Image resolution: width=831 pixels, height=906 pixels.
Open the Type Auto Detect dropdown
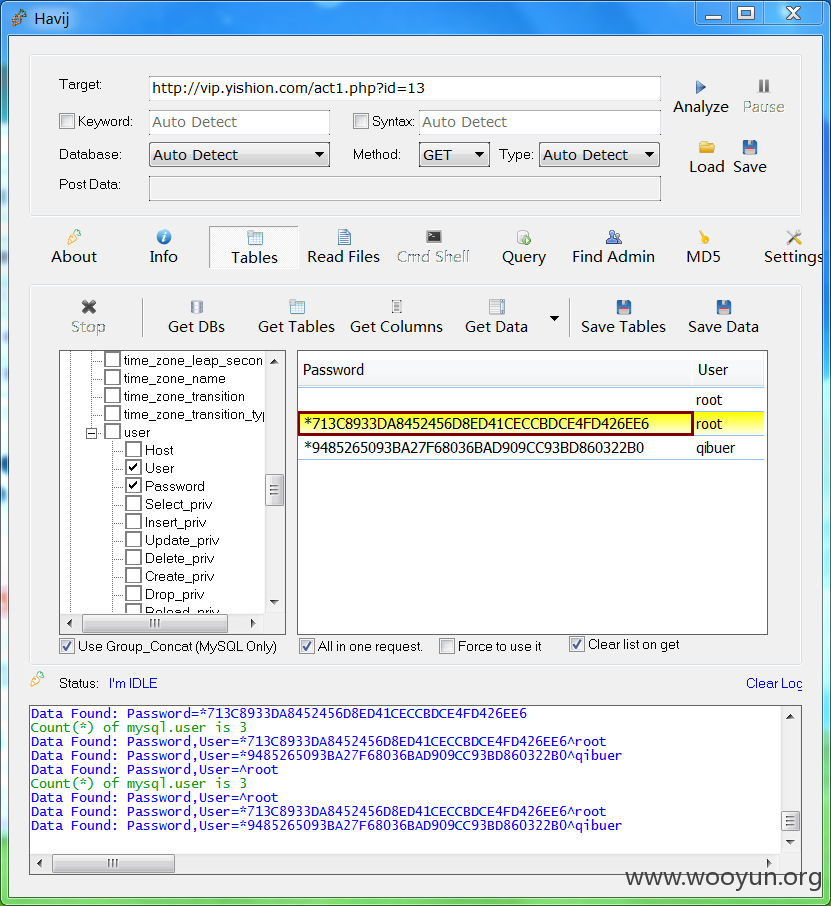coord(599,155)
